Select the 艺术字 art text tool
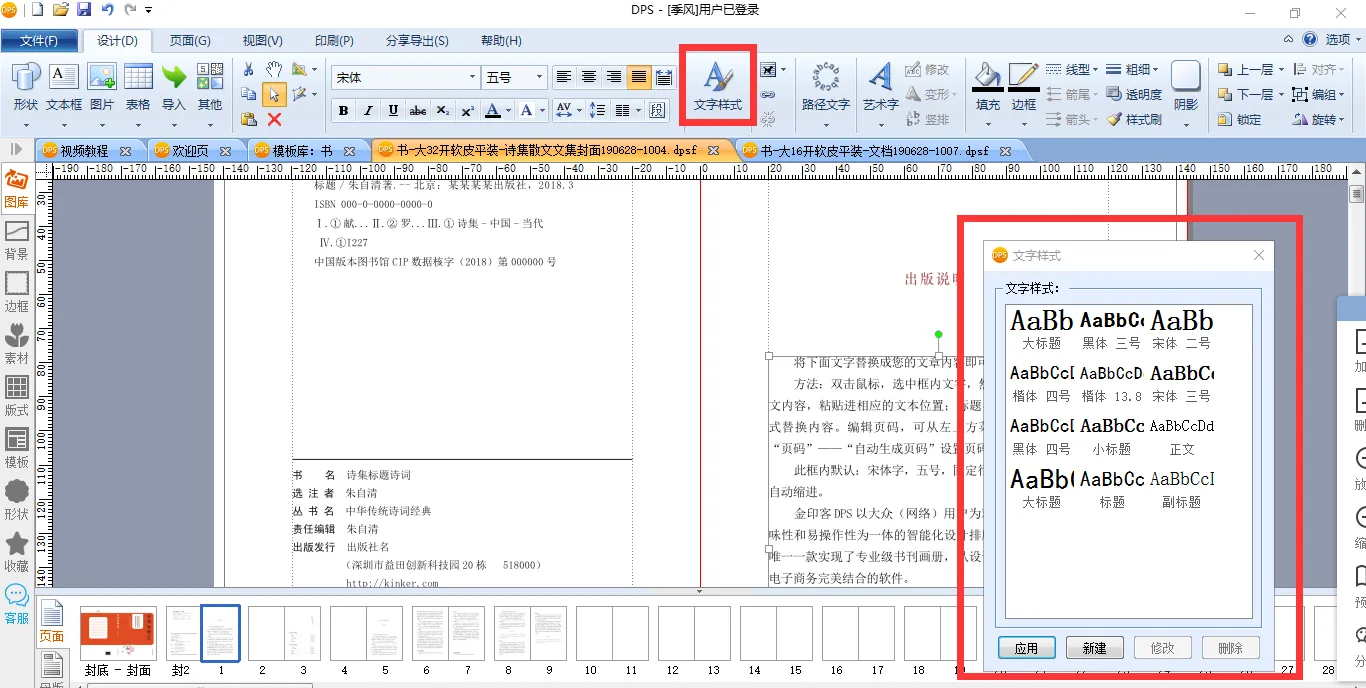The width and height of the screenshot is (1366, 688). tap(880, 87)
